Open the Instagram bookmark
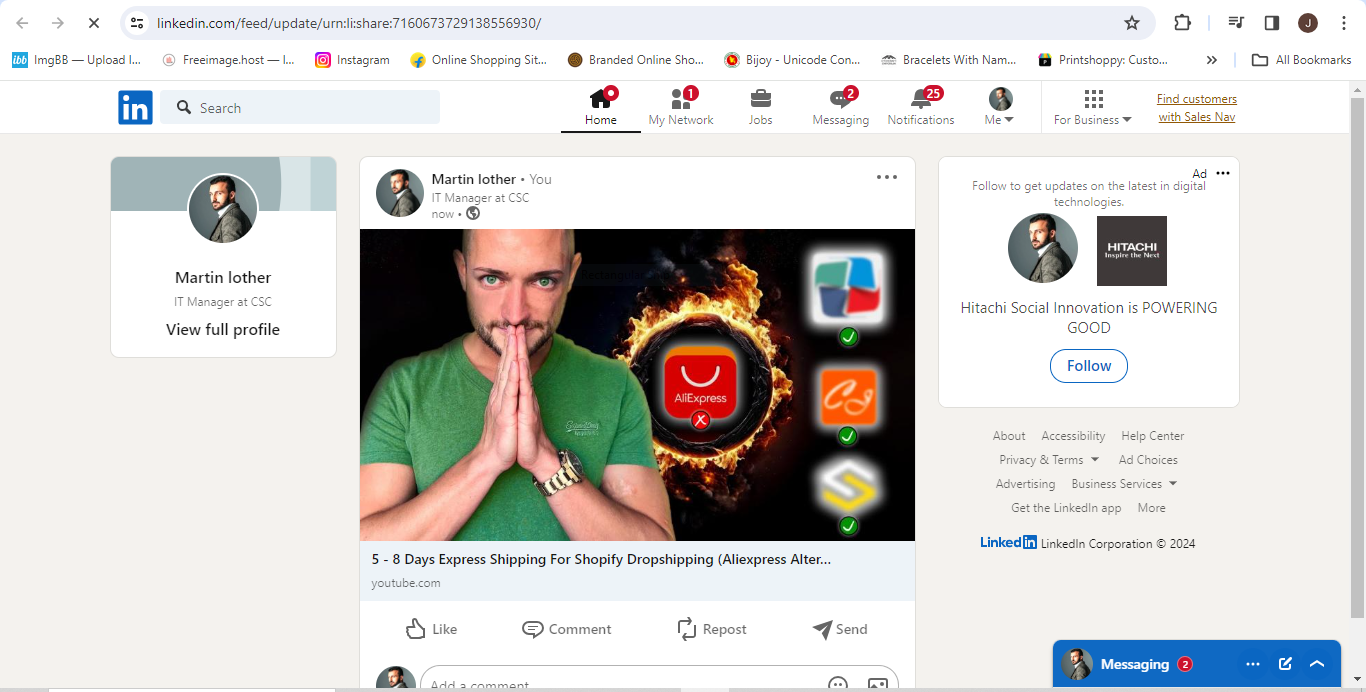Screen dimensions: 1366x692 (352, 60)
